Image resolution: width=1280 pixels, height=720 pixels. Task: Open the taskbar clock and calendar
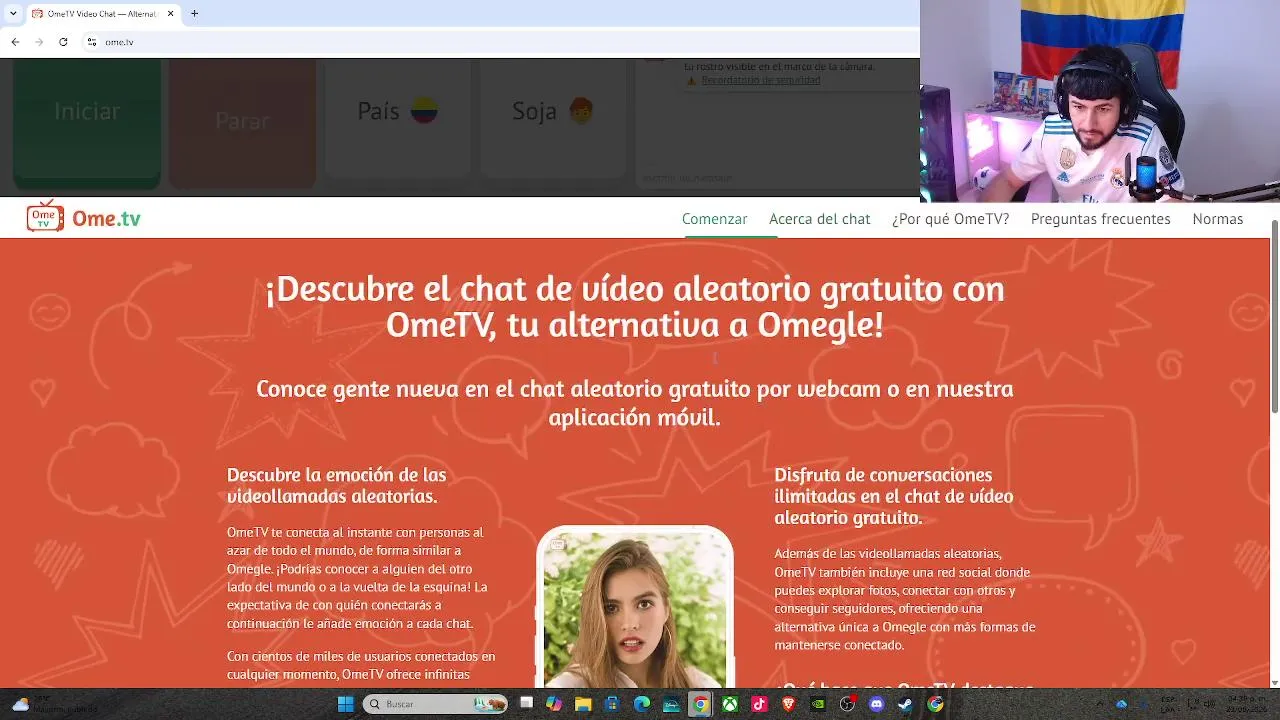pos(1246,704)
